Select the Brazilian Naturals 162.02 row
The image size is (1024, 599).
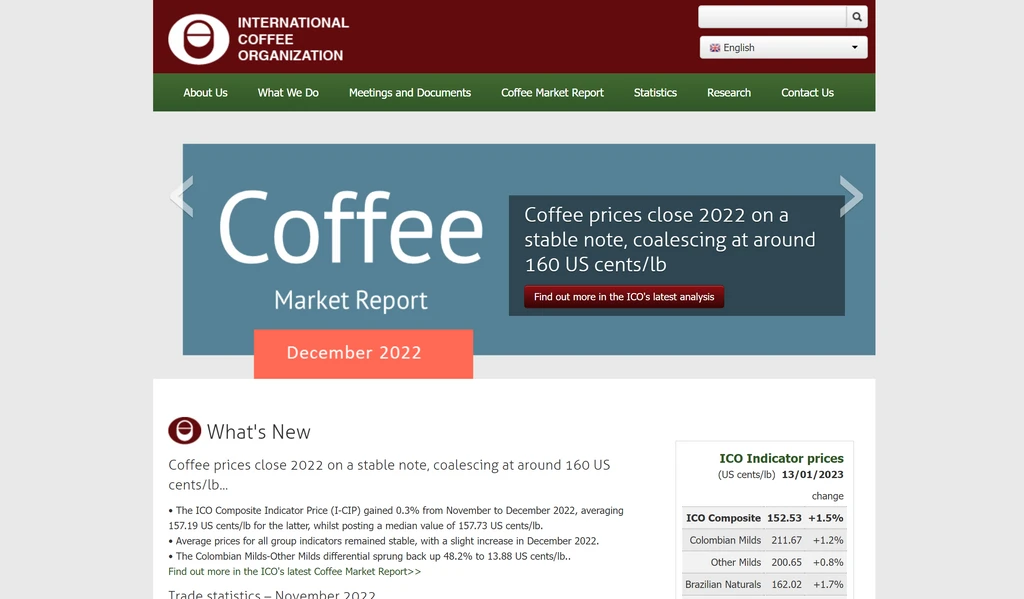point(764,585)
